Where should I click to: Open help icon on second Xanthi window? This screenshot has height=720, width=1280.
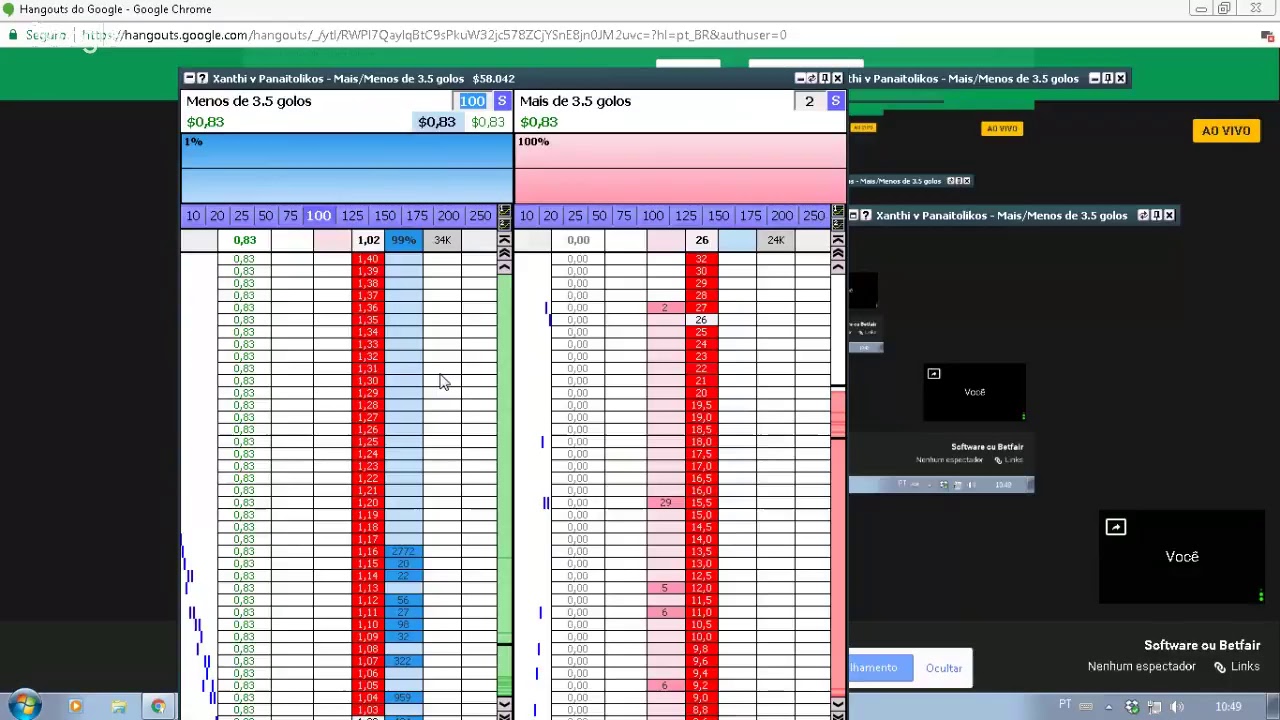(x=866, y=215)
